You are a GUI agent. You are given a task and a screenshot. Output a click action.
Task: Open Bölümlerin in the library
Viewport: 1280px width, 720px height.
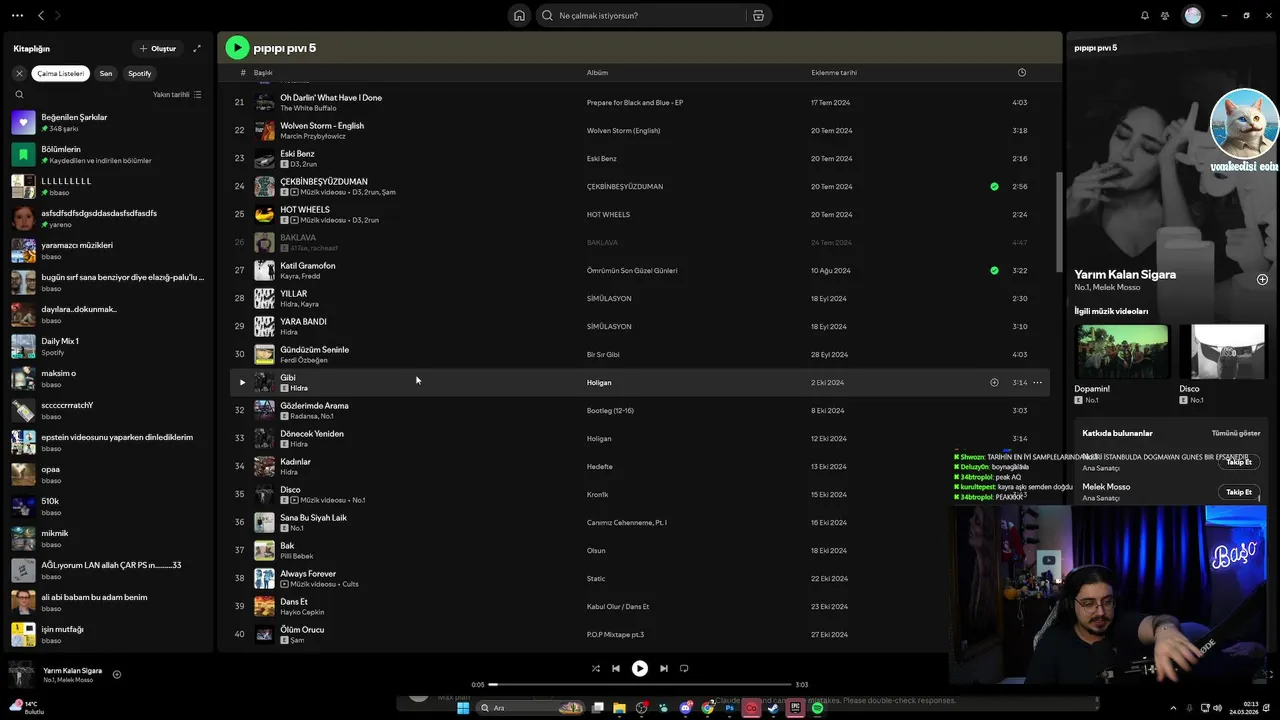(107, 154)
